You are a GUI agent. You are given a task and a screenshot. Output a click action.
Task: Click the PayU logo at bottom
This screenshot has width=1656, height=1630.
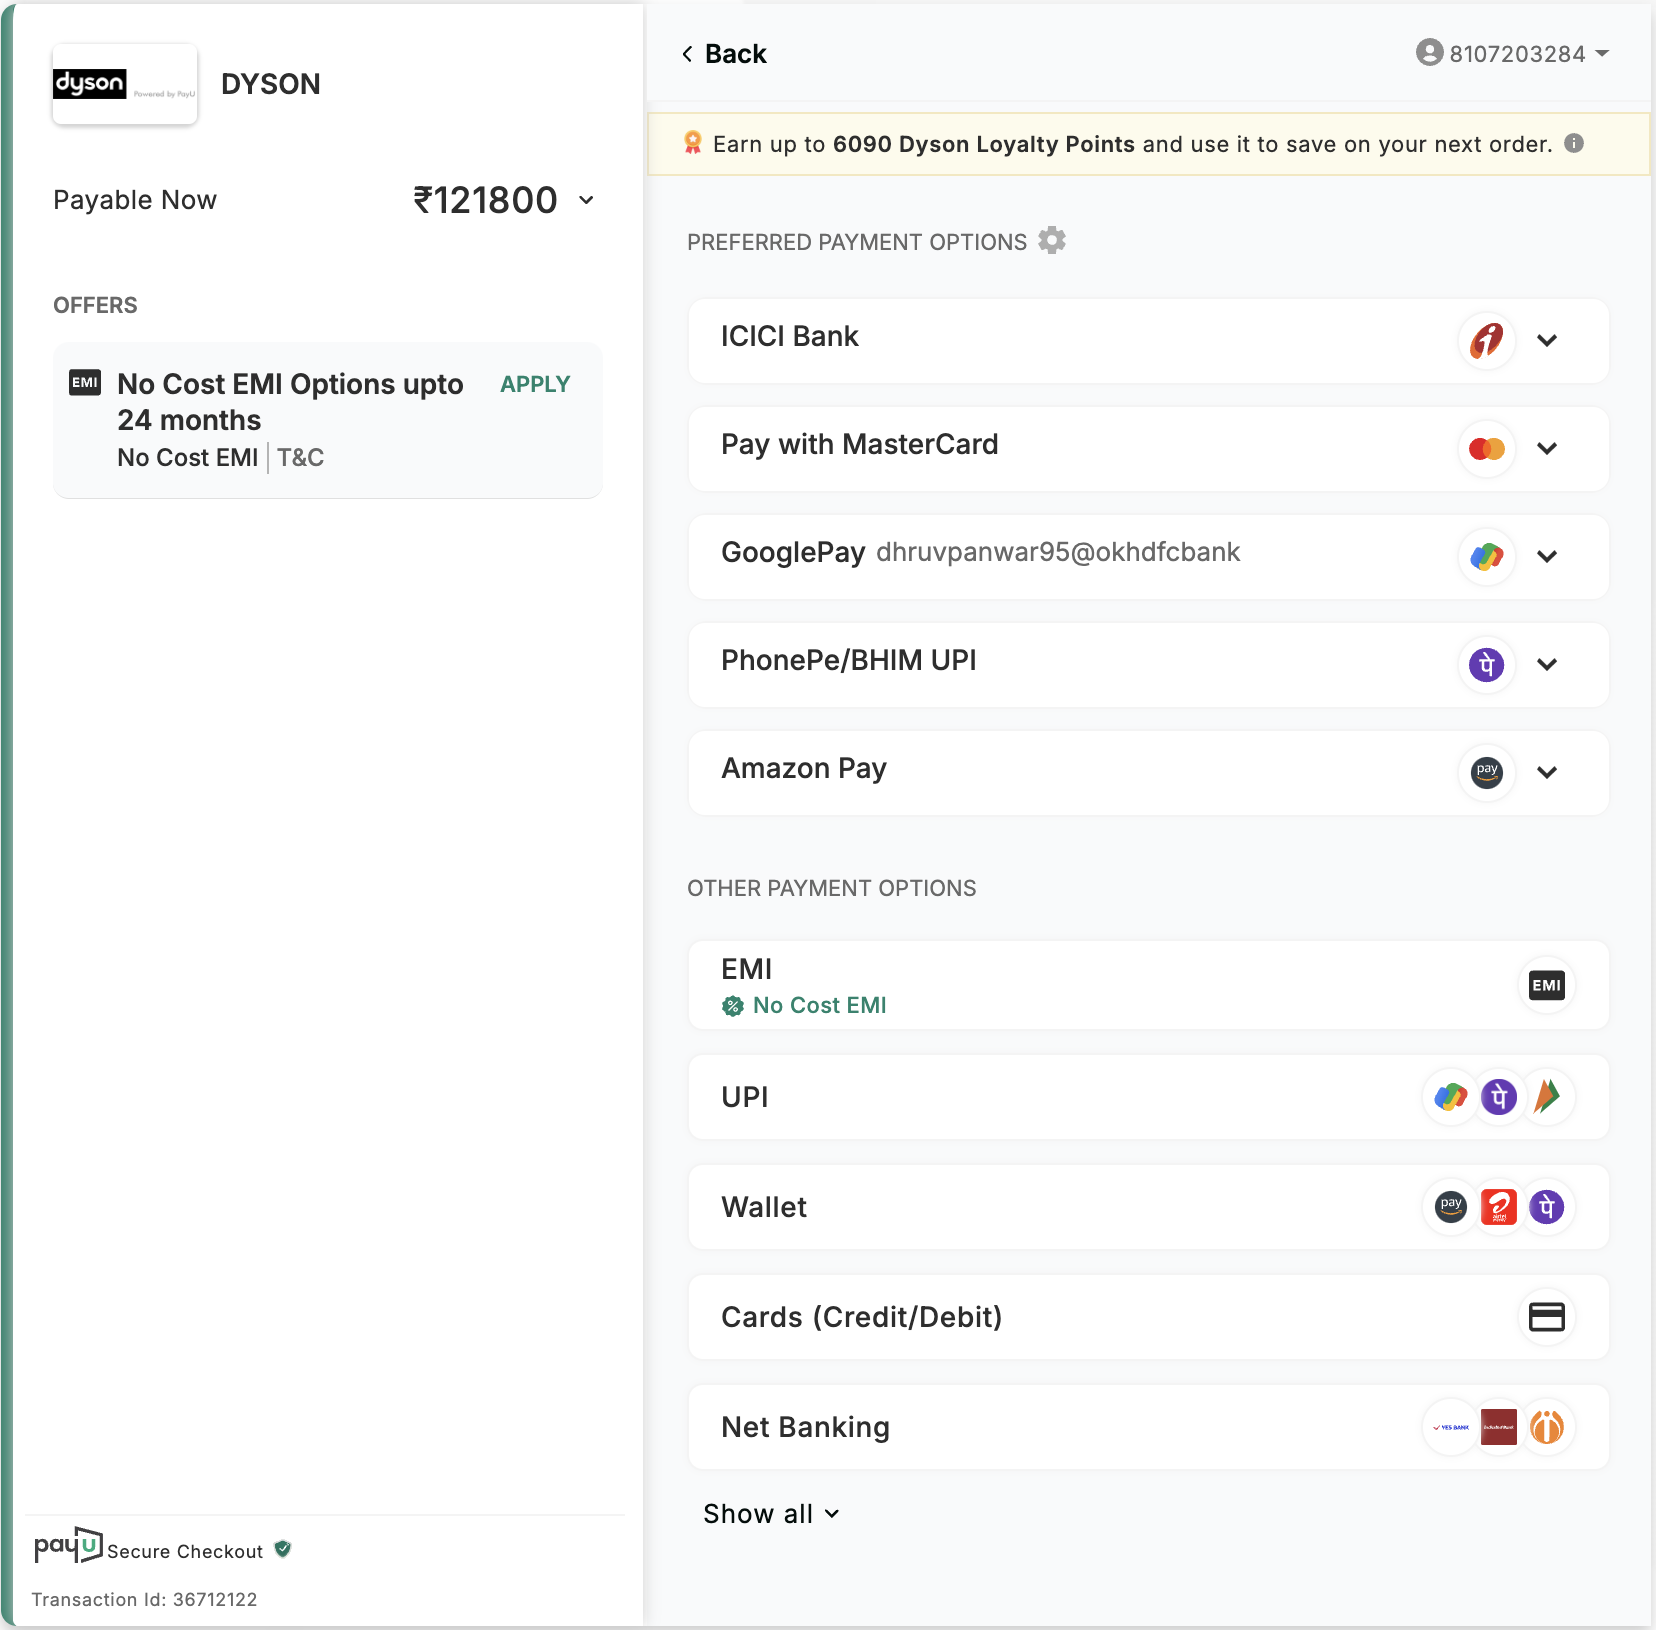69,1546
